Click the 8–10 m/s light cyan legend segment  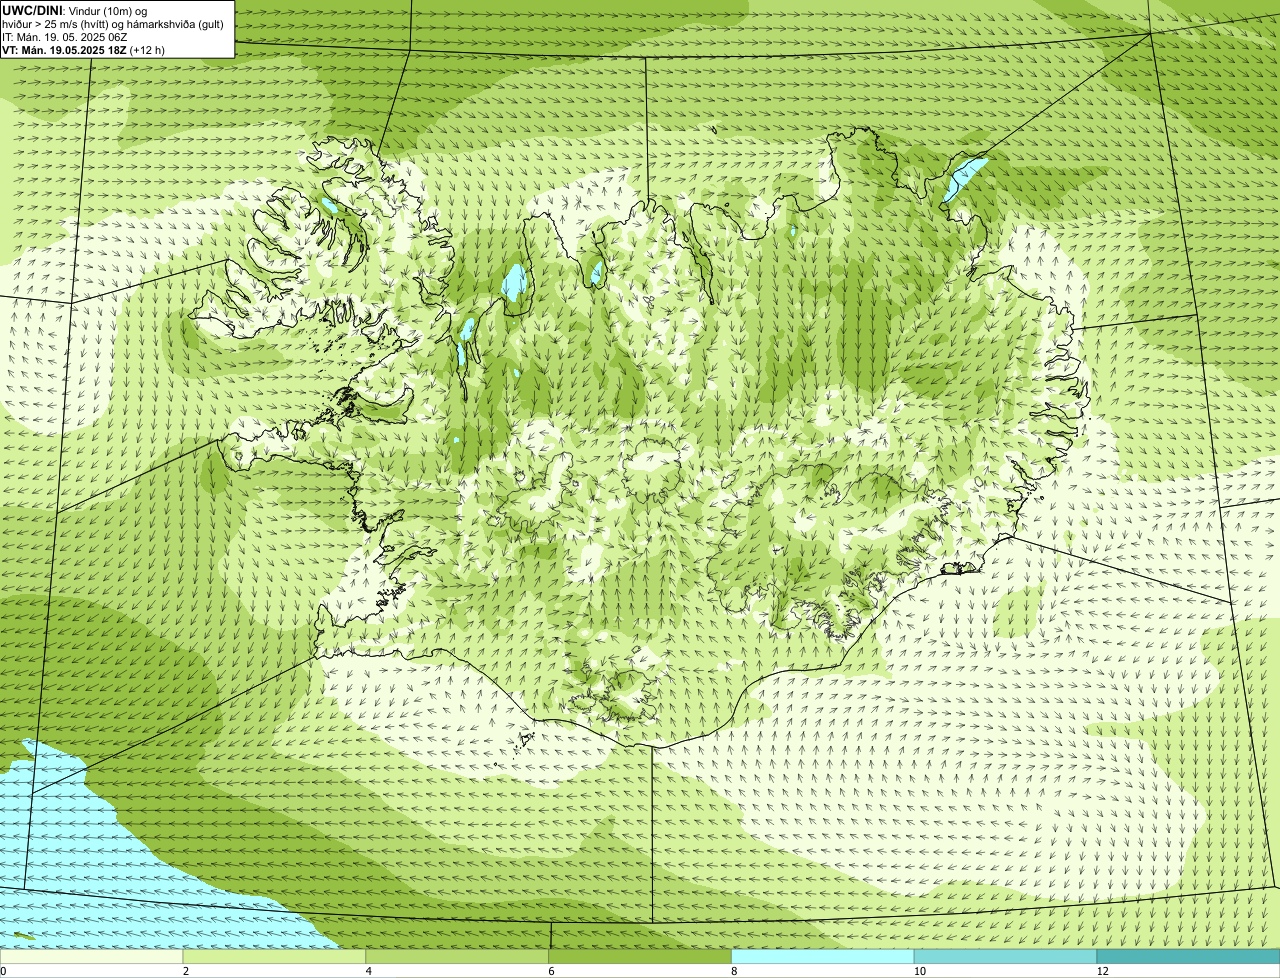pyautogui.click(x=823, y=957)
